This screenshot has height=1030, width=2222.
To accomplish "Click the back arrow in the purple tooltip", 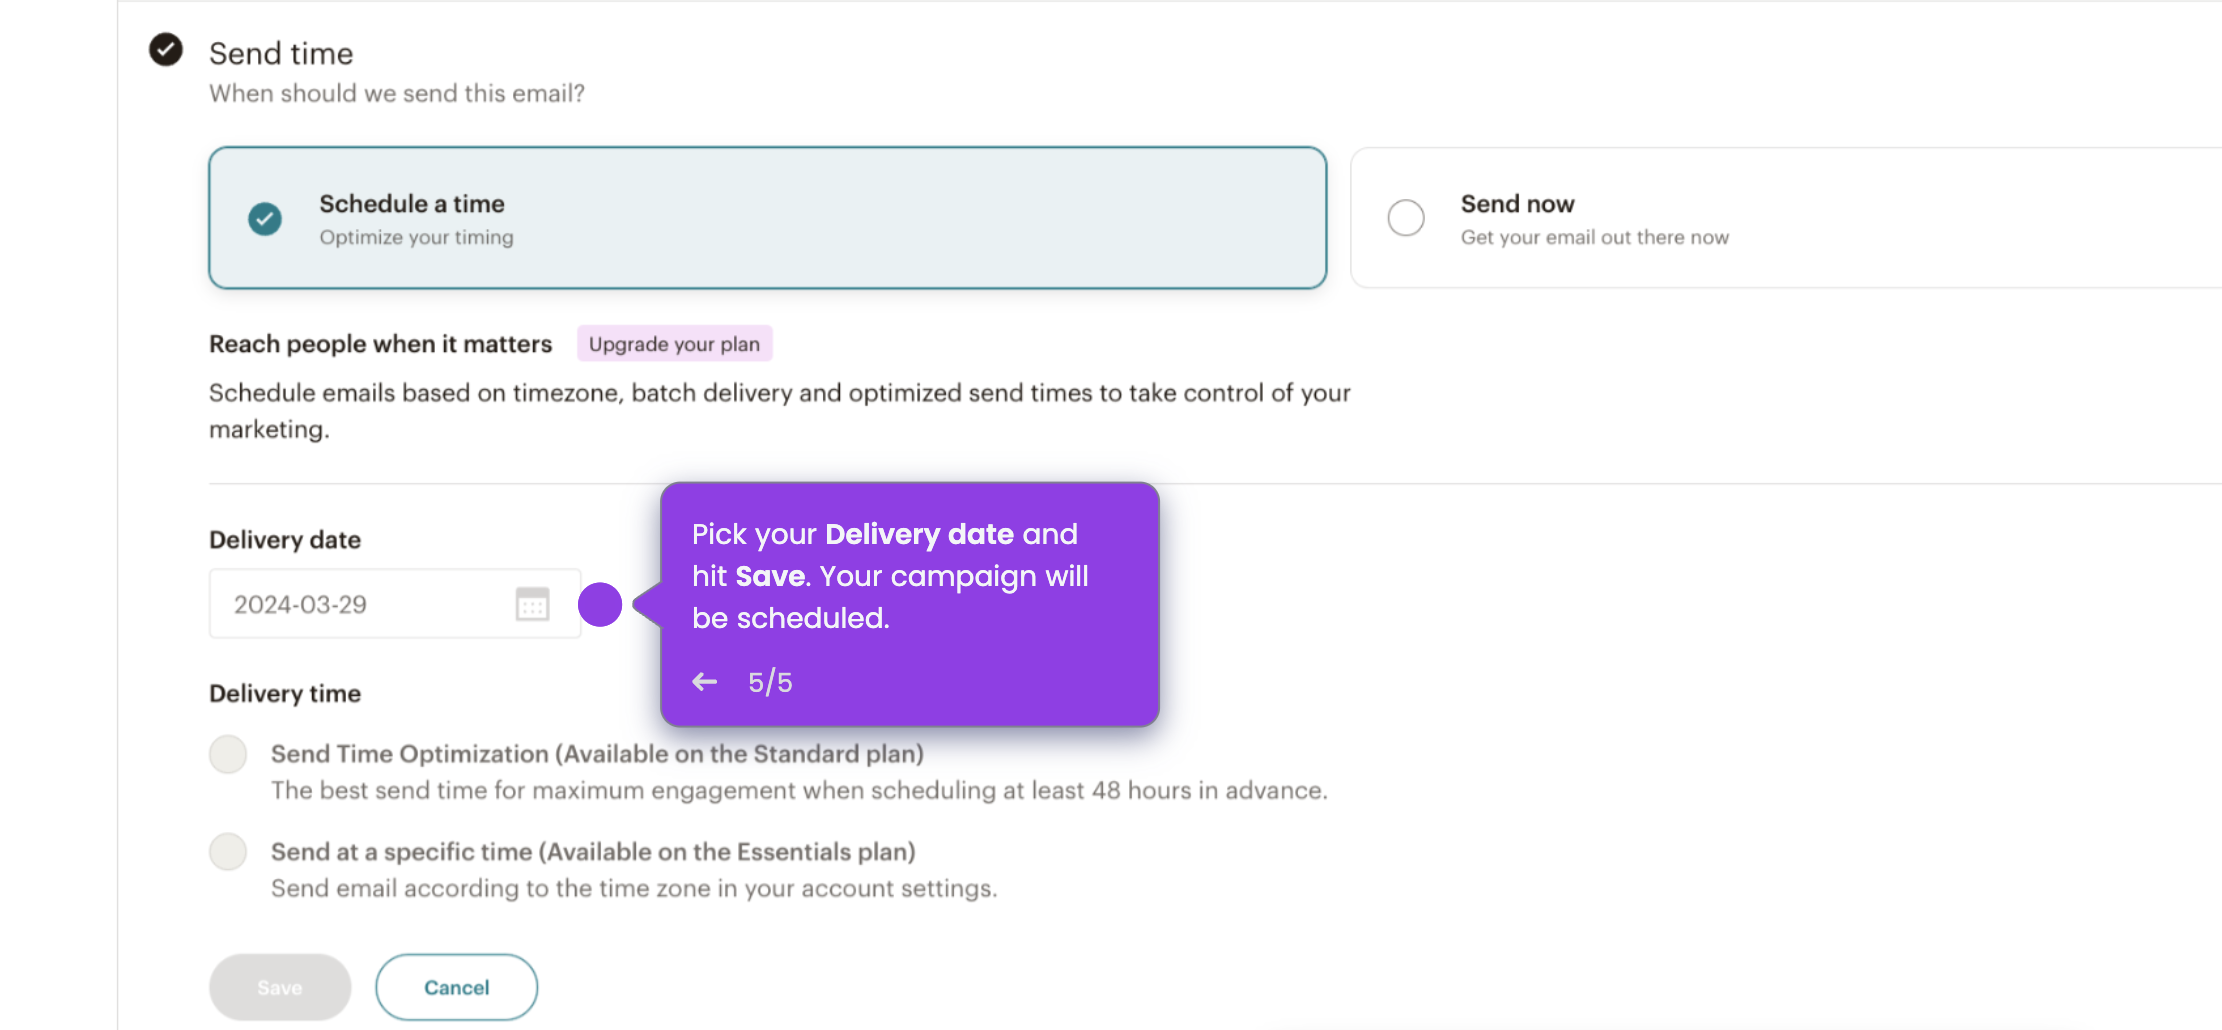I will (704, 681).
